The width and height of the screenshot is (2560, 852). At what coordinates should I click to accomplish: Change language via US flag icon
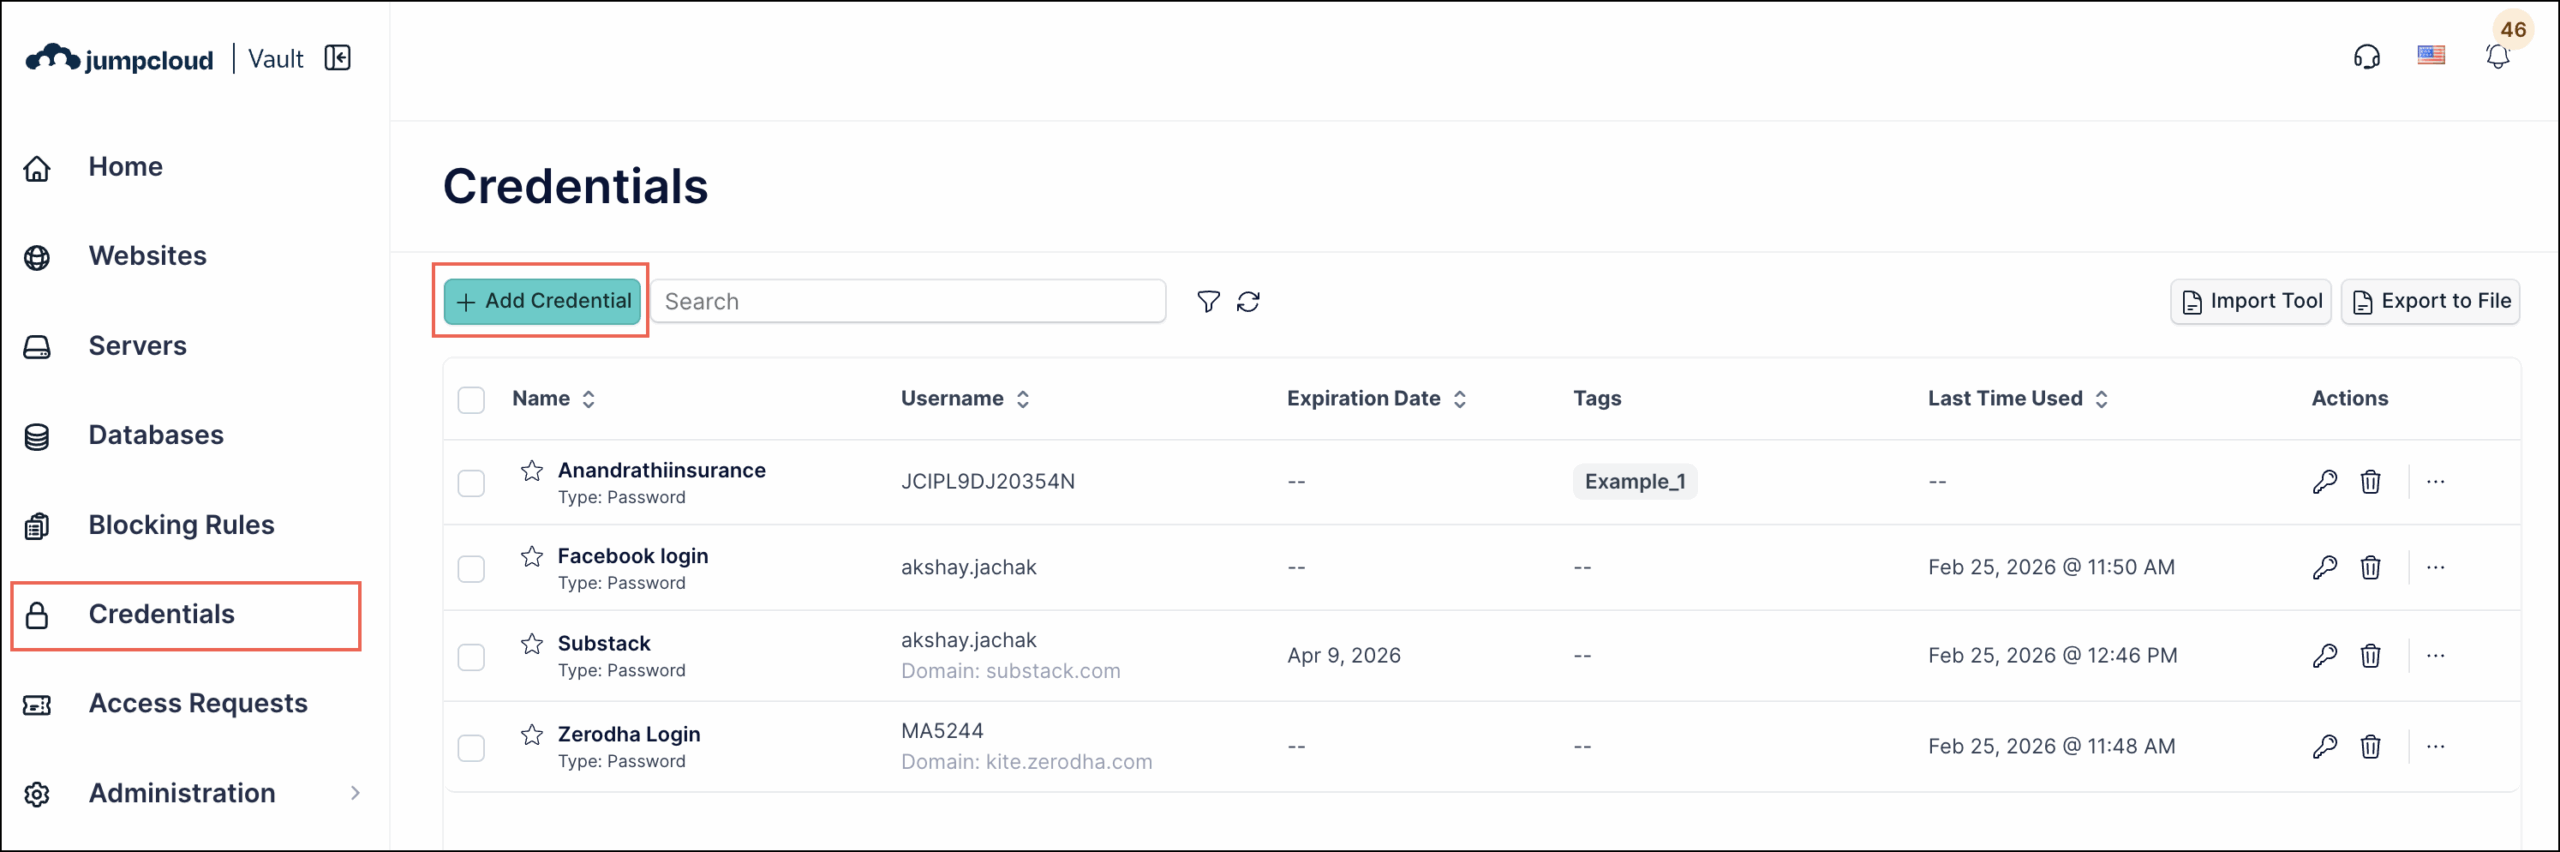pyautogui.click(x=2431, y=55)
